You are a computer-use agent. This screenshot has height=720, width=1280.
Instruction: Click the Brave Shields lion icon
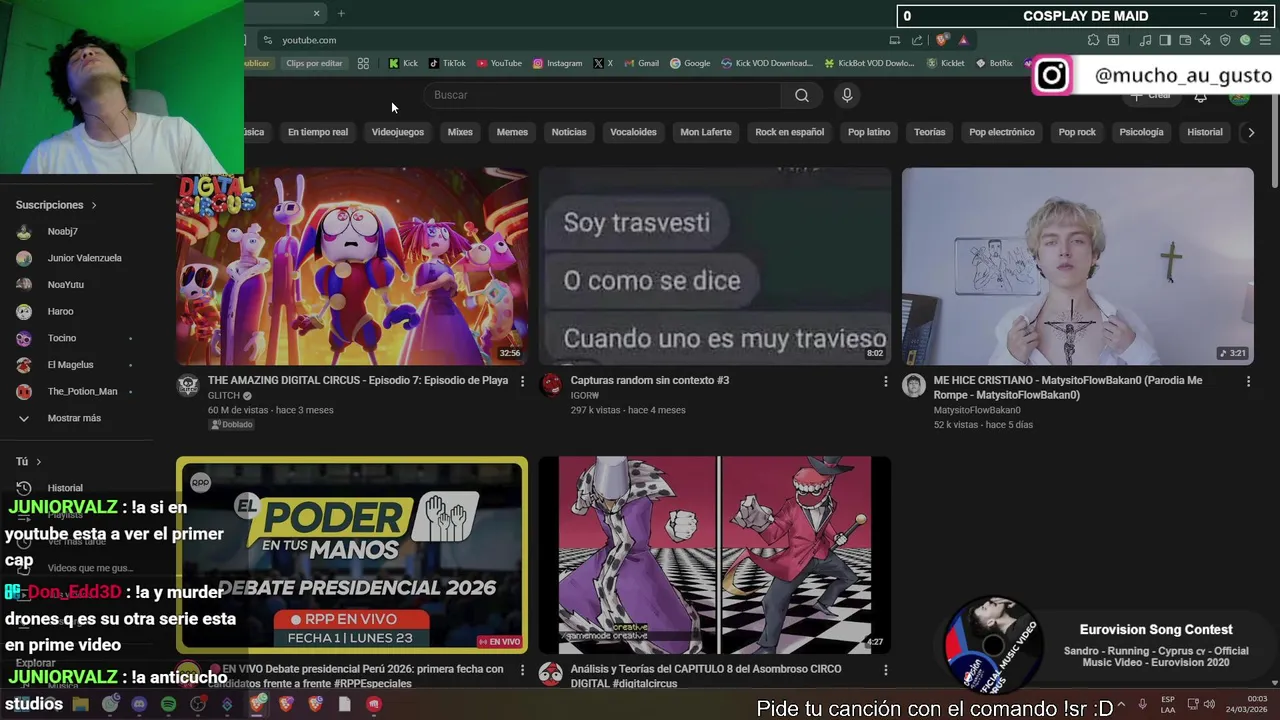[942, 40]
